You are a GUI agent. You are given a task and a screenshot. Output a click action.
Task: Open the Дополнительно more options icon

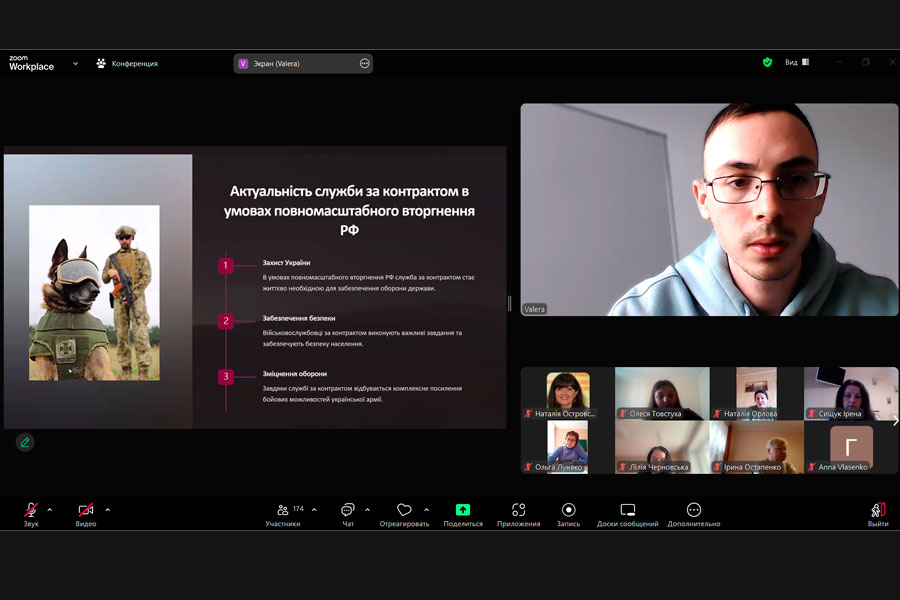click(x=693, y=510)
